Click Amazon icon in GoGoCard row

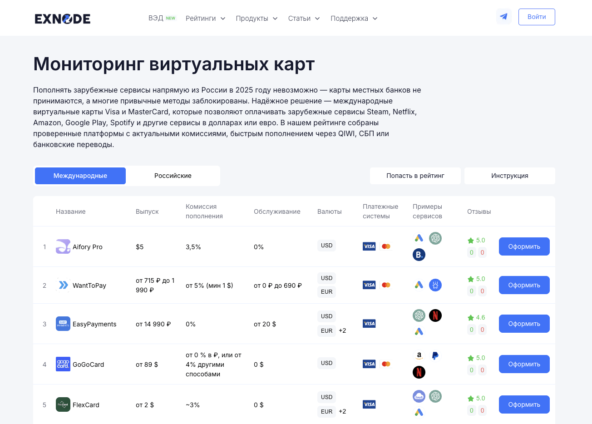pyautogui.click(x=419, y=356)
